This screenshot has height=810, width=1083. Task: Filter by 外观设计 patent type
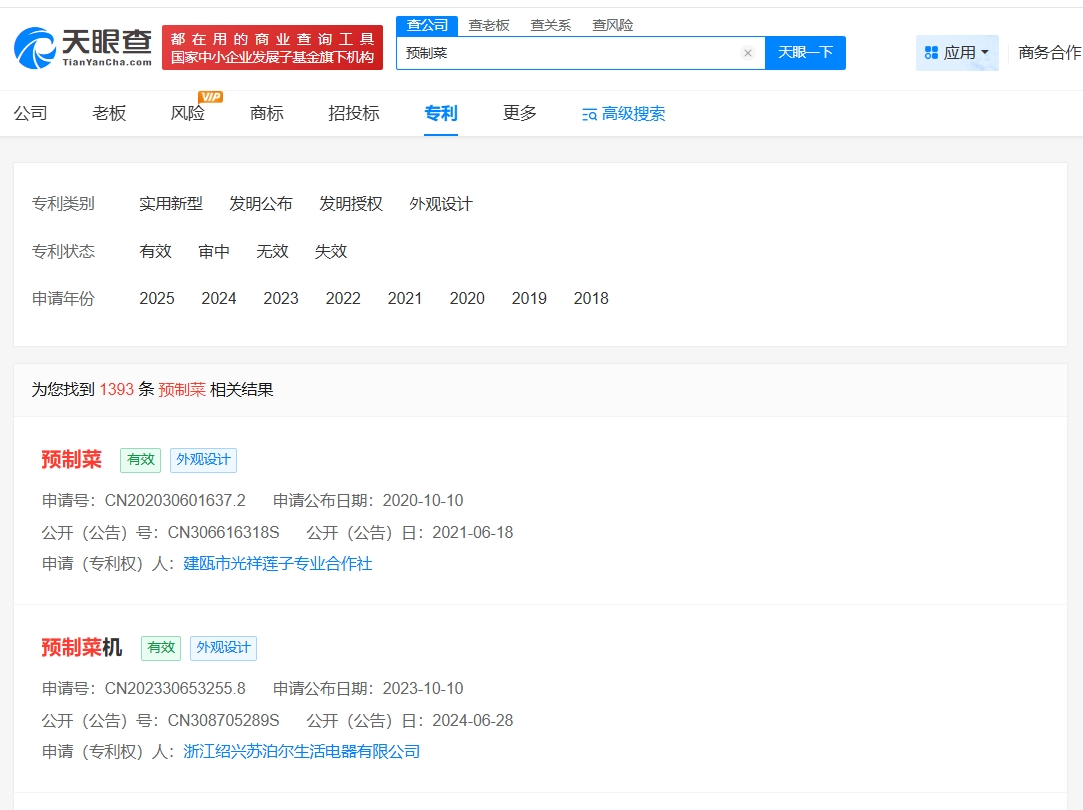pyautogui.click(x=441, y=204)
